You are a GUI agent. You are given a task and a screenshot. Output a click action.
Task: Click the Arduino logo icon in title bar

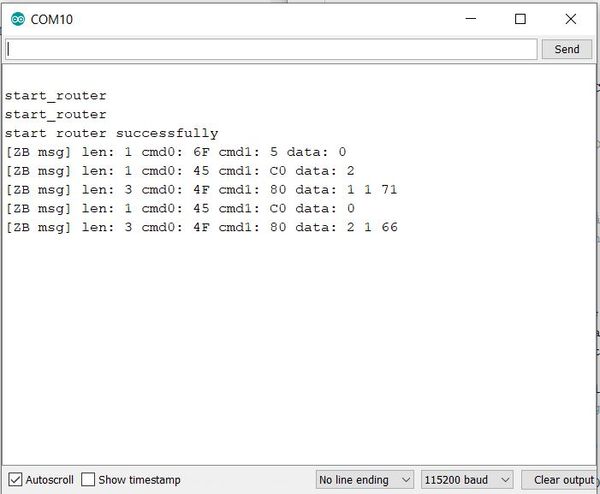pyautogui.click(x=18, y=19)
